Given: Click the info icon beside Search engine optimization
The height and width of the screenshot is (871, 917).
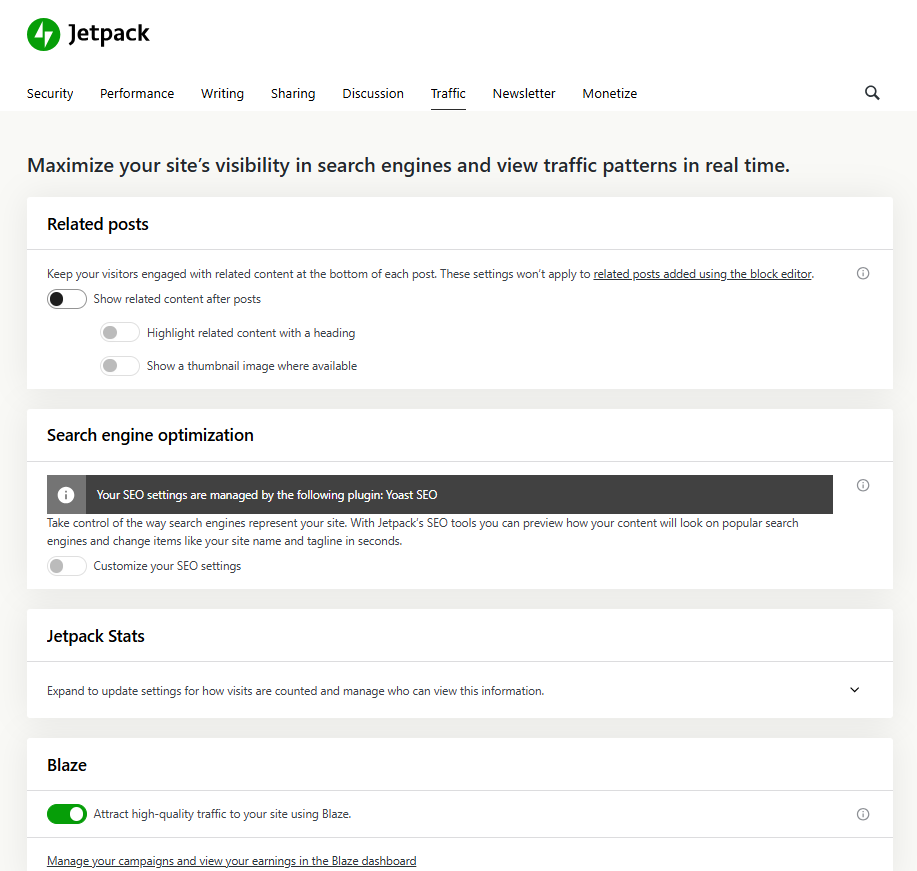Looking at the screenshot, I should coord(862,485).
